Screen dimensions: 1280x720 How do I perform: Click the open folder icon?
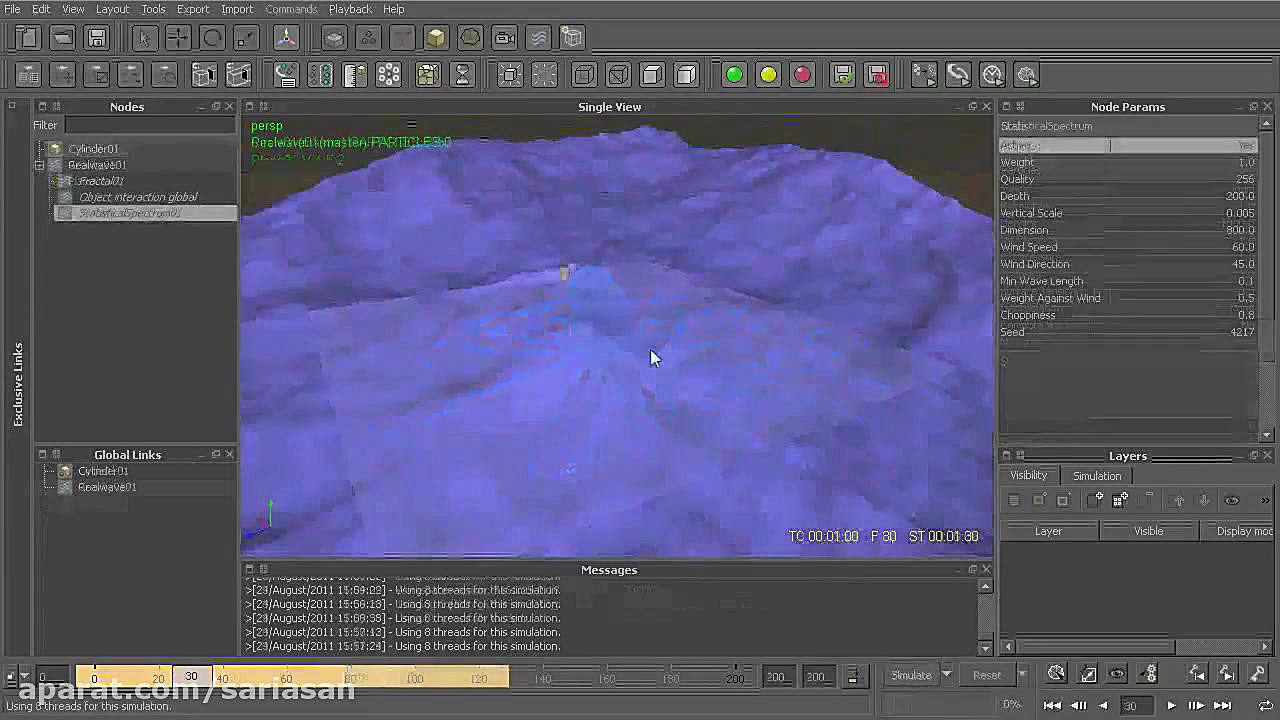62,38
